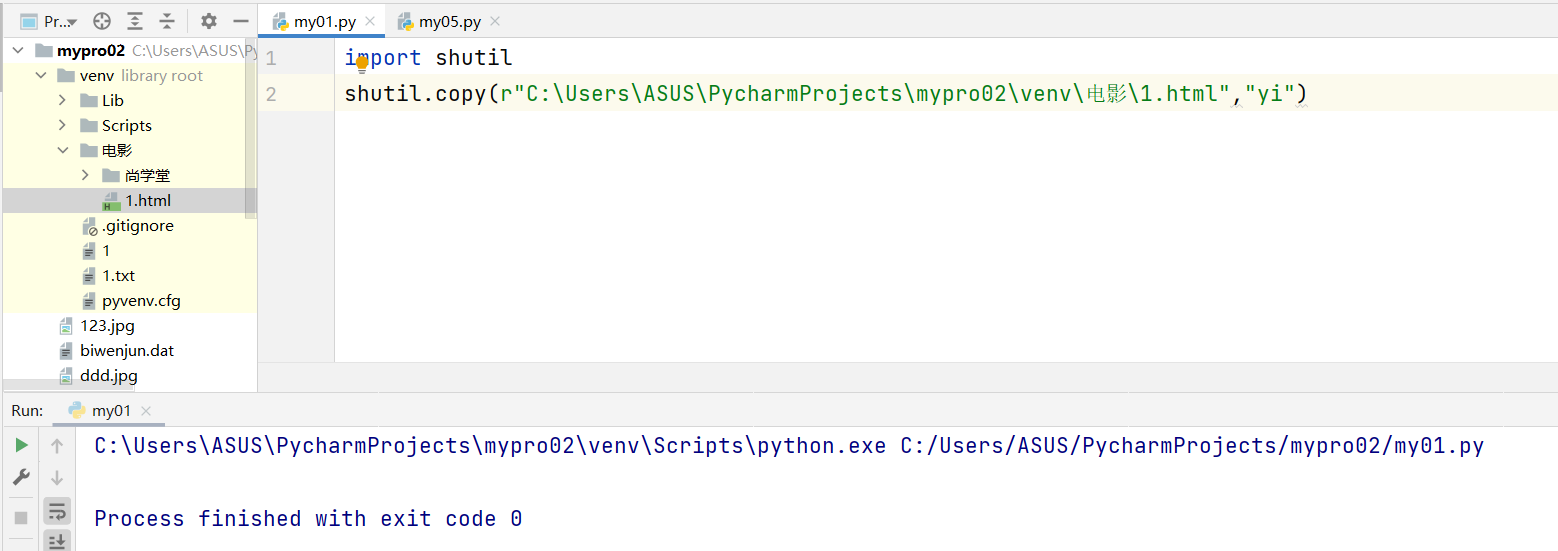Click the yellow lightbulb intention icon
This screenshot has height=551, width=1558.
pos(362,64)
